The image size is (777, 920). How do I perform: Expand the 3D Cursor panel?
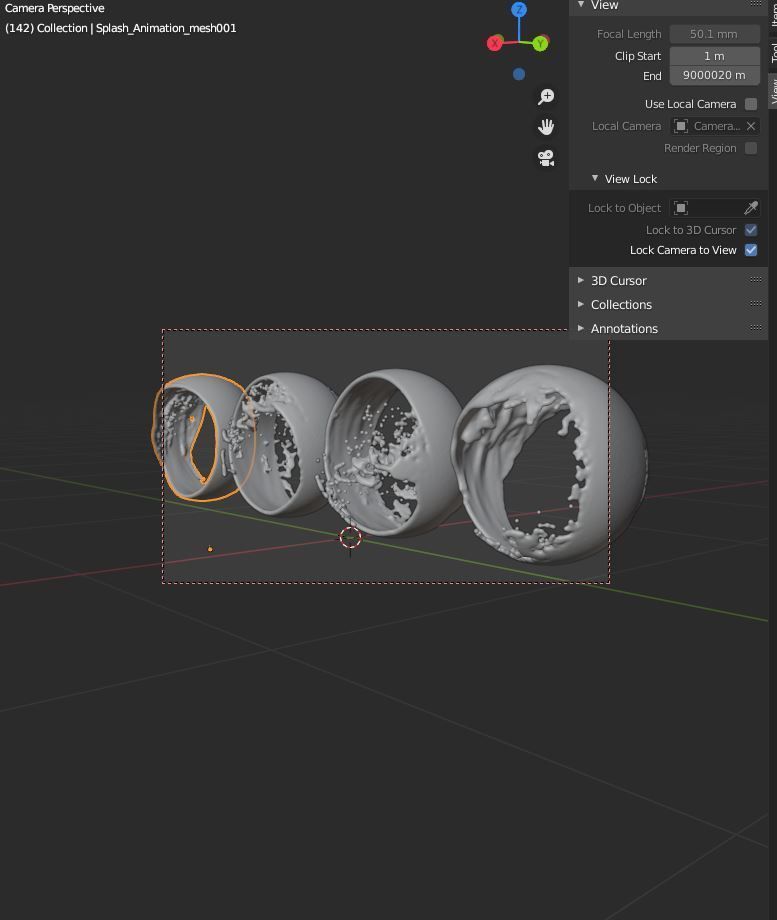(x=581, y=280)
